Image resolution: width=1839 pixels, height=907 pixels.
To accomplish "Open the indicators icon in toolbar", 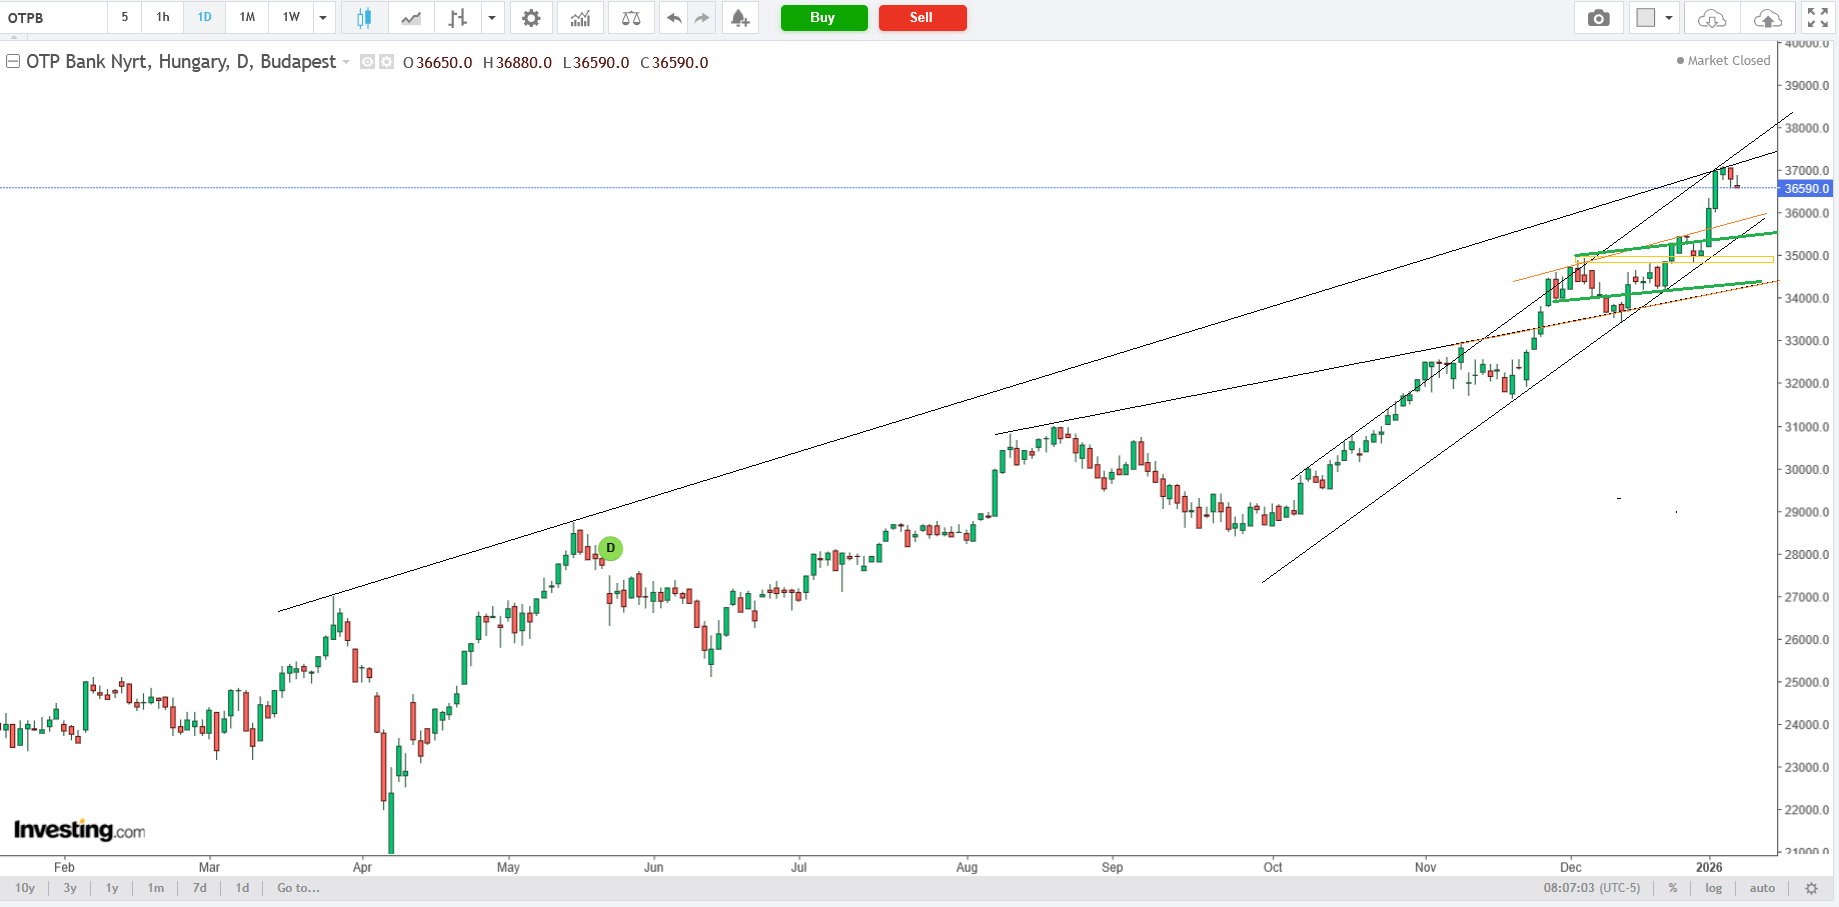I will [x=580, y=18].
